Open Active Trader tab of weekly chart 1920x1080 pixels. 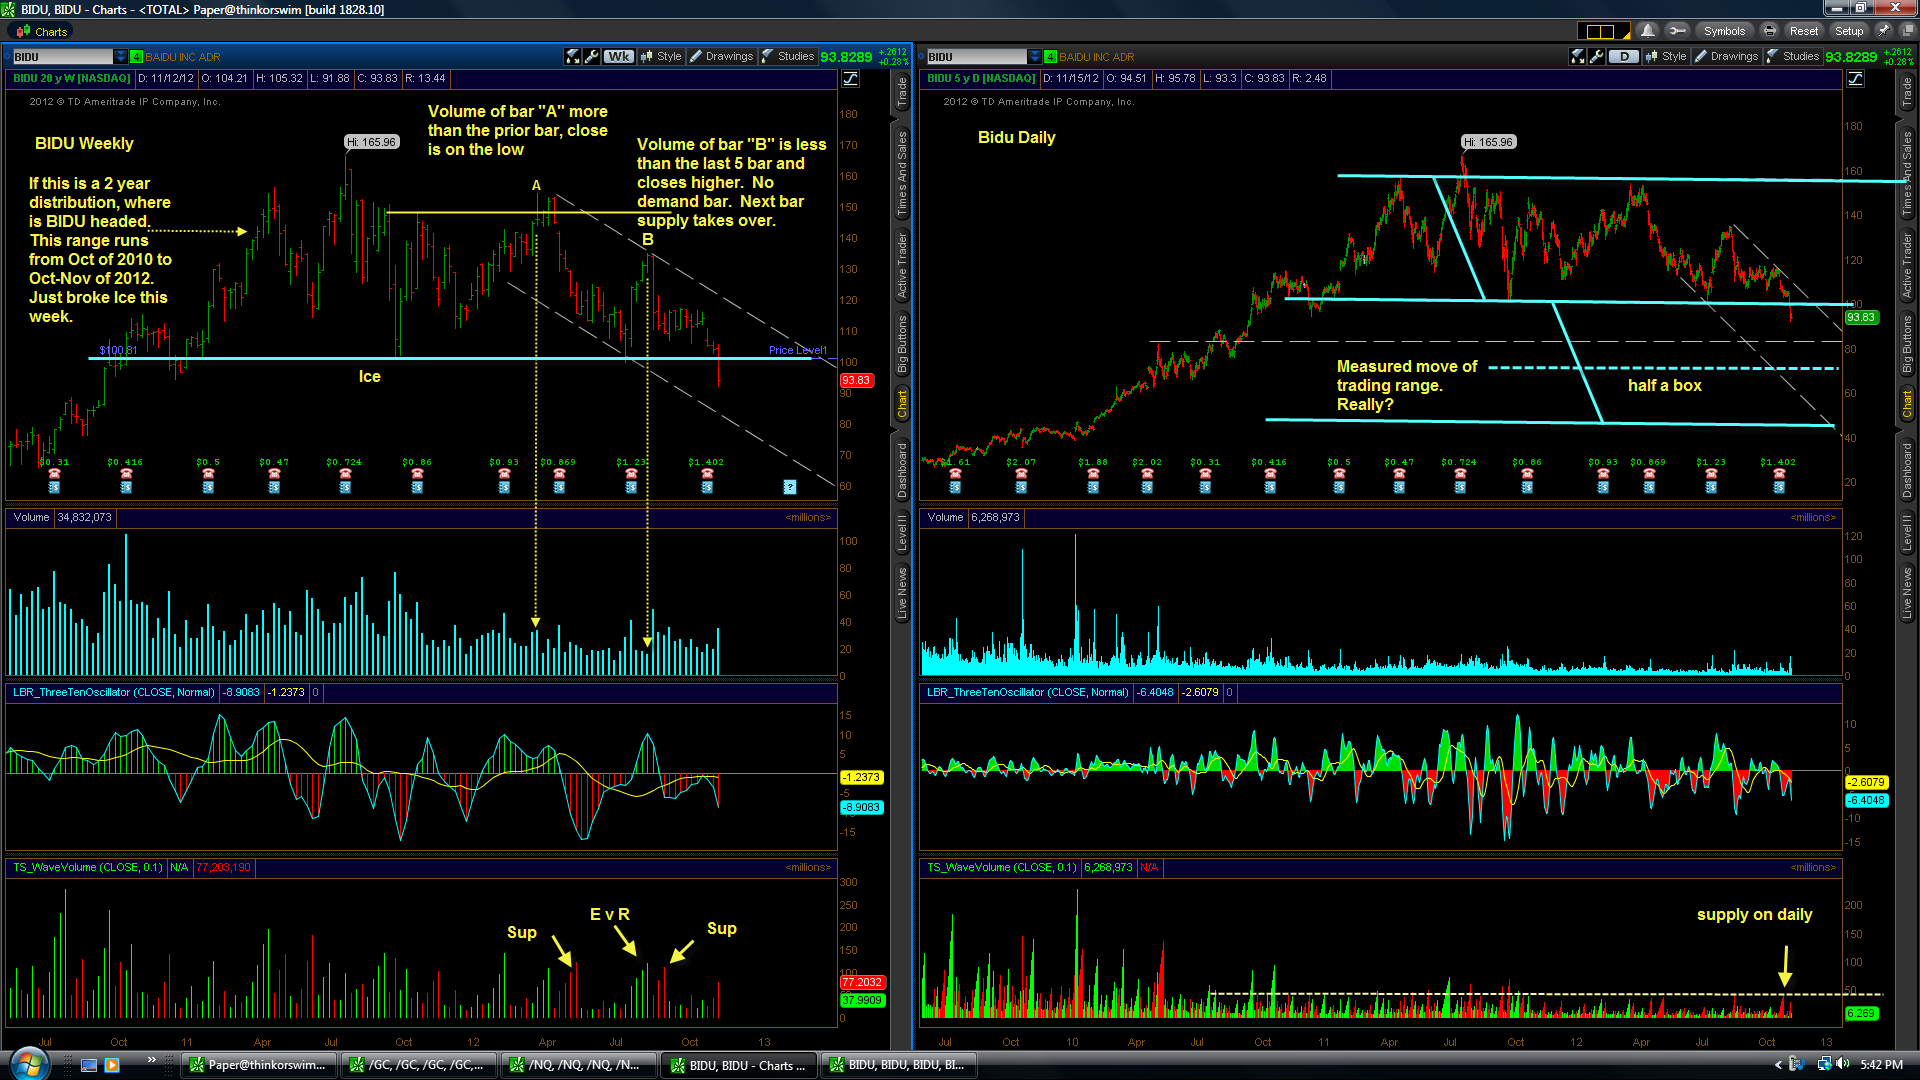(x=902, y=265)
